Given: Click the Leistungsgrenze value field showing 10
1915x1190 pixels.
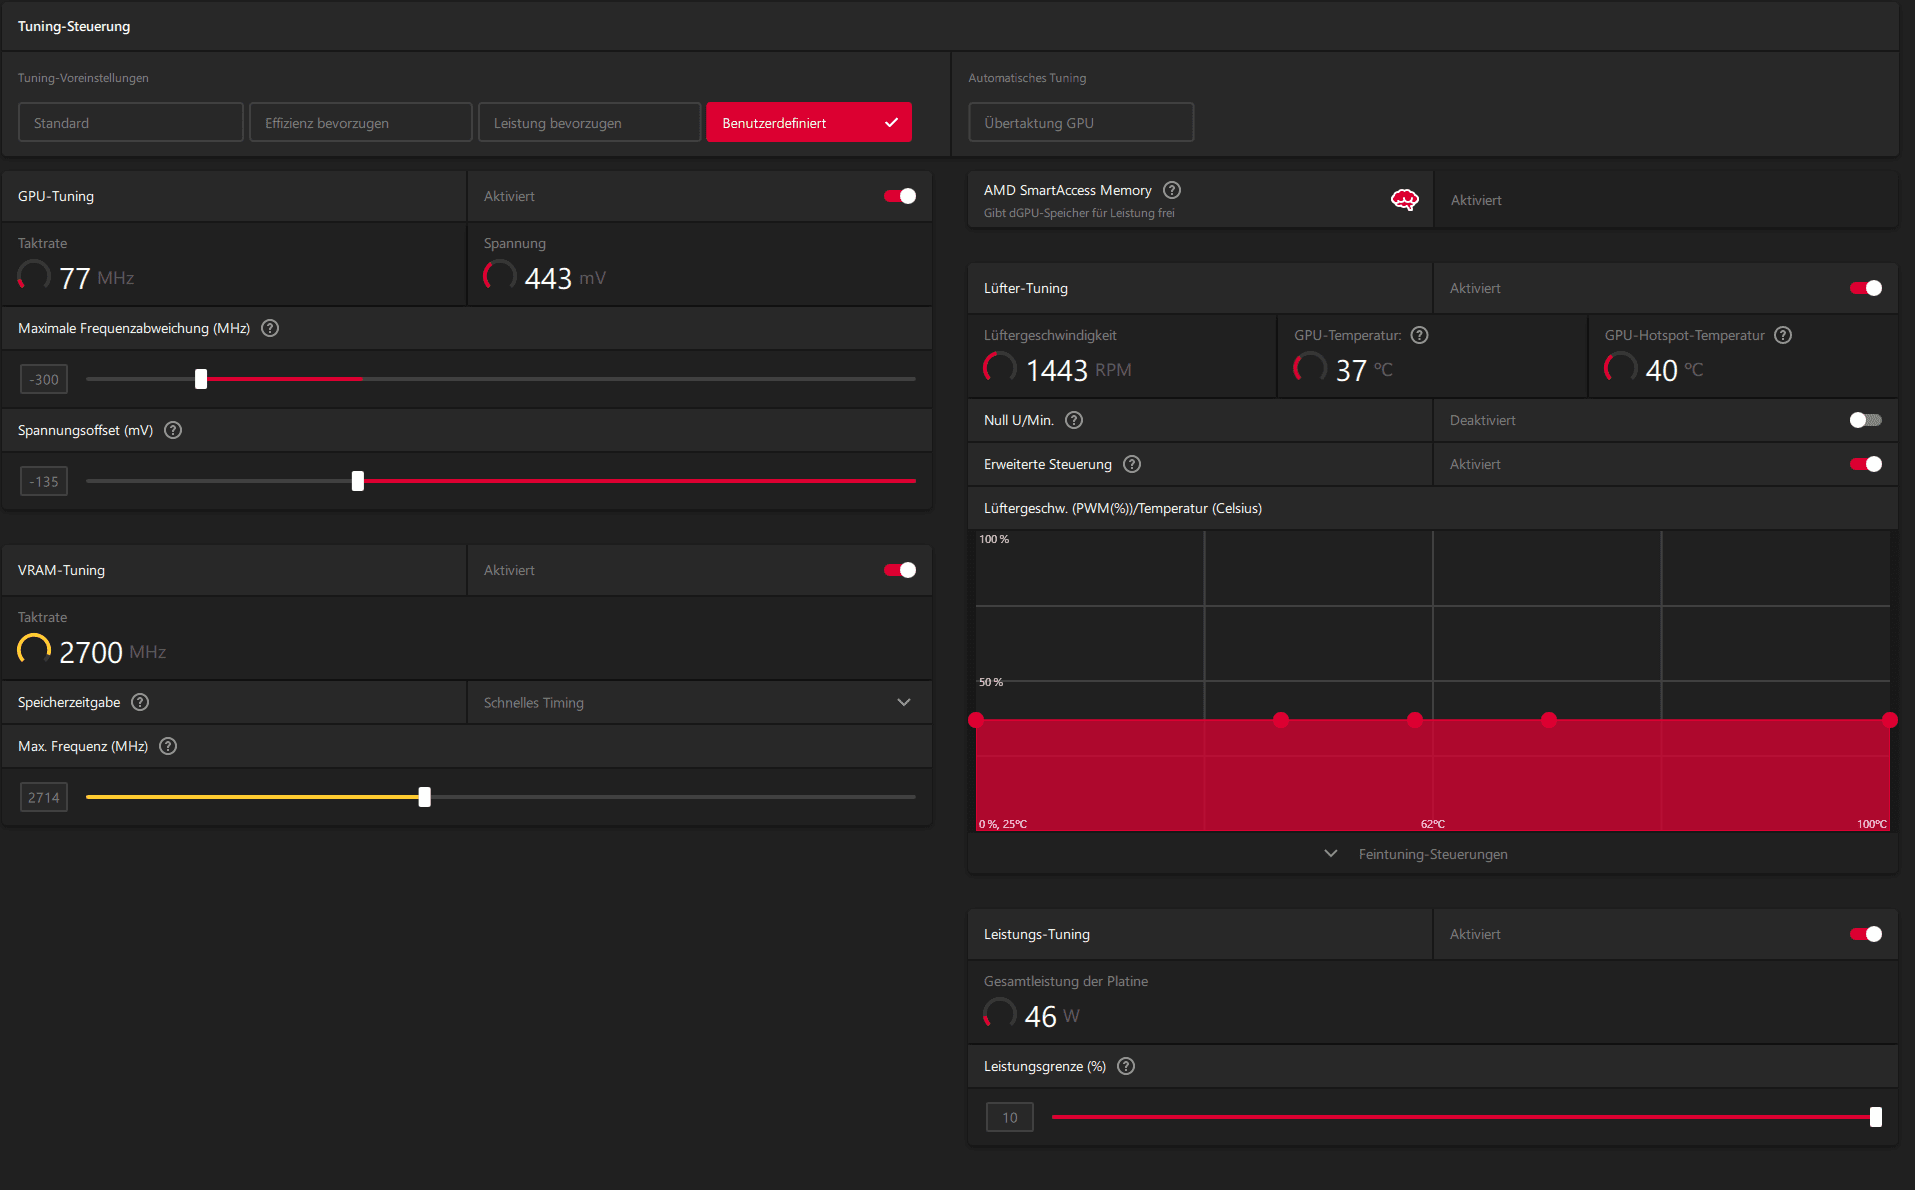Looking at the screenshot, I should pos(1010,1118).
